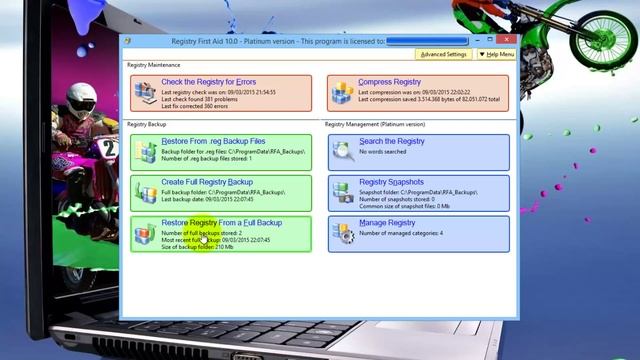The width and height of the screenshot is (640, 360).
Task: Select the 'Backup folder for .reg files' line
Action: pyautogui.click(x=233, y=151)
